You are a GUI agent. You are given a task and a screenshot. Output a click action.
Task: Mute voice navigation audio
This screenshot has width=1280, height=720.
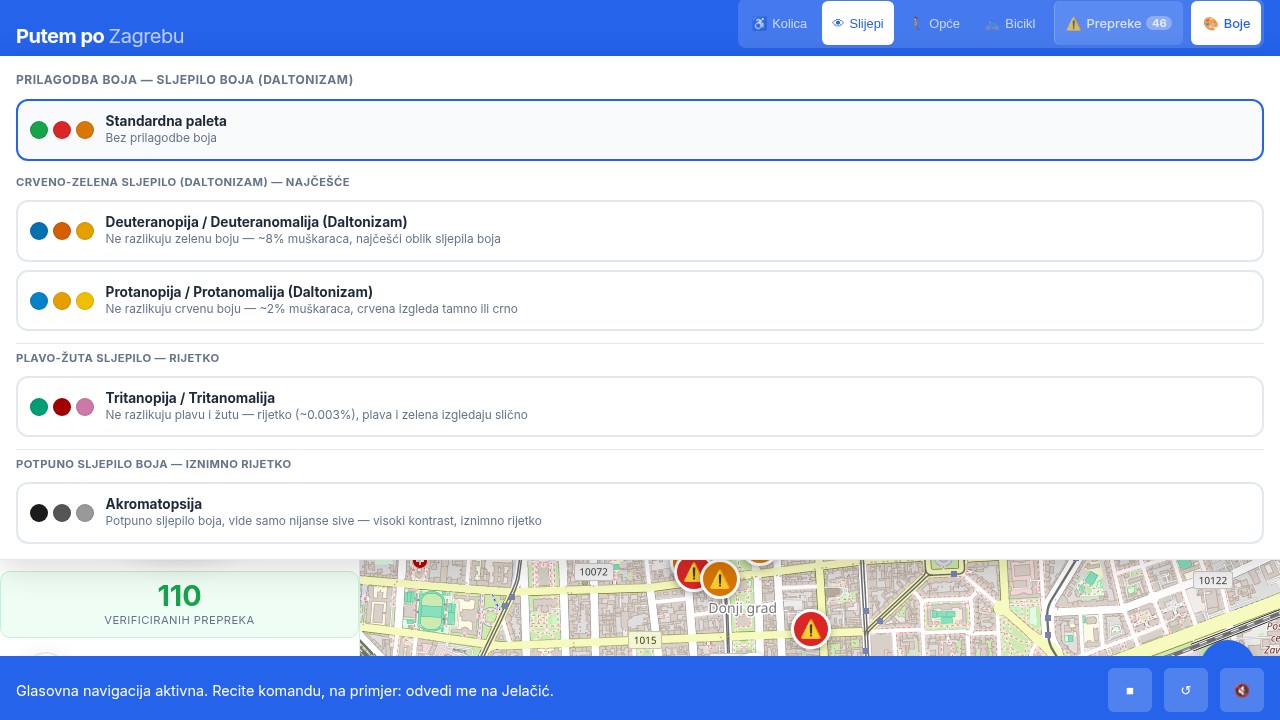coord(1242,690)
